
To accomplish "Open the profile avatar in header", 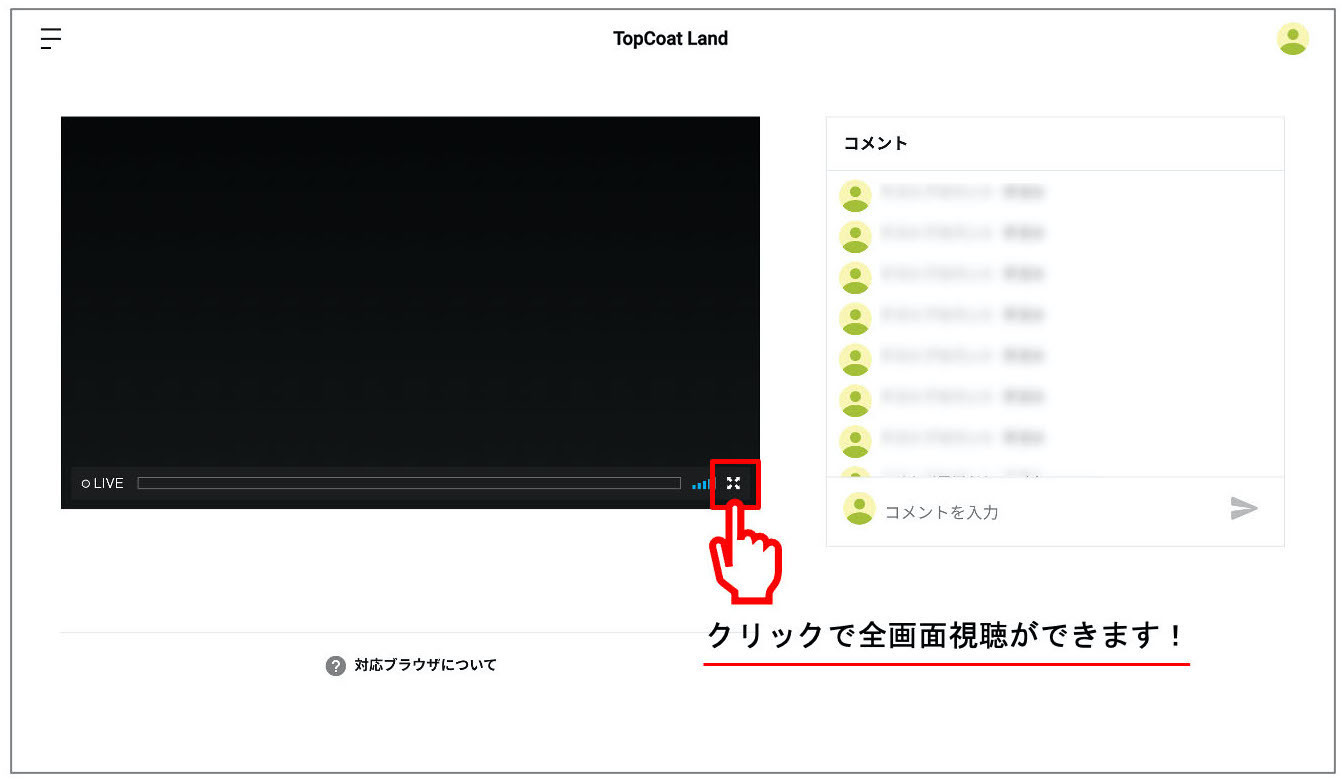I will (x=1293, y=39).
